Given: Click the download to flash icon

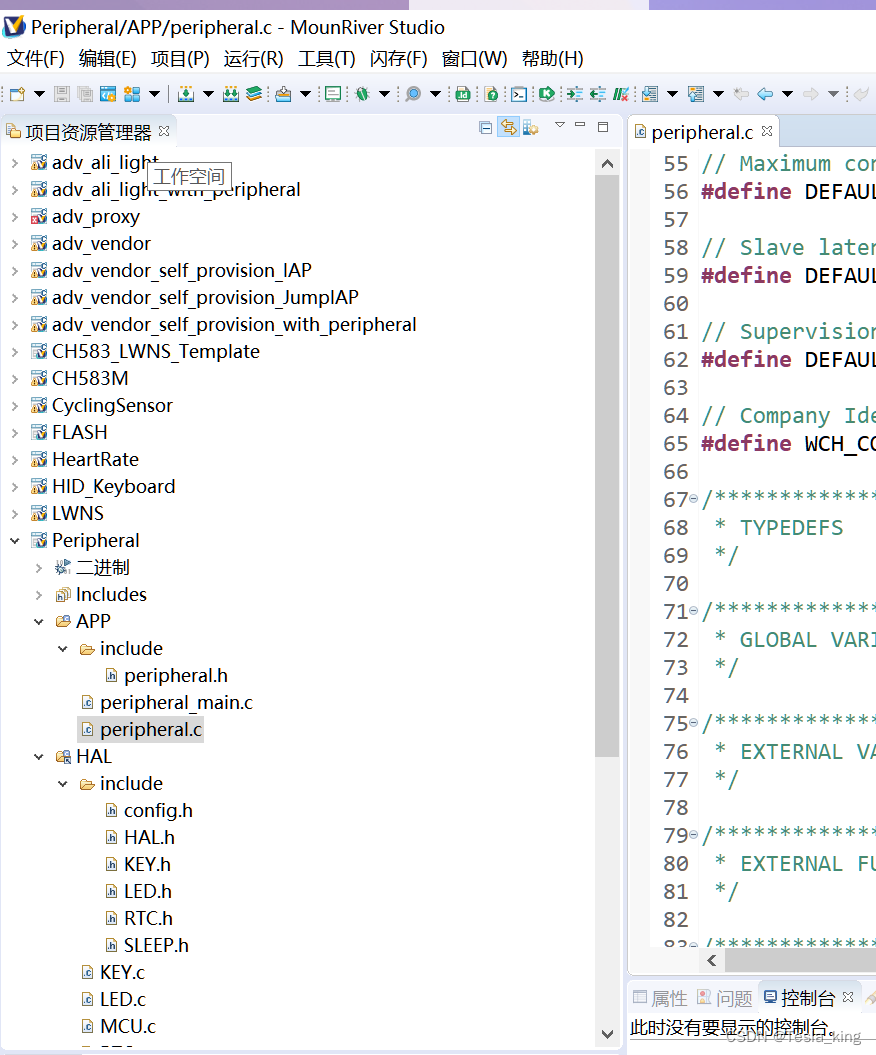Looking at the screenshot, I should click(x=283, y=94).
